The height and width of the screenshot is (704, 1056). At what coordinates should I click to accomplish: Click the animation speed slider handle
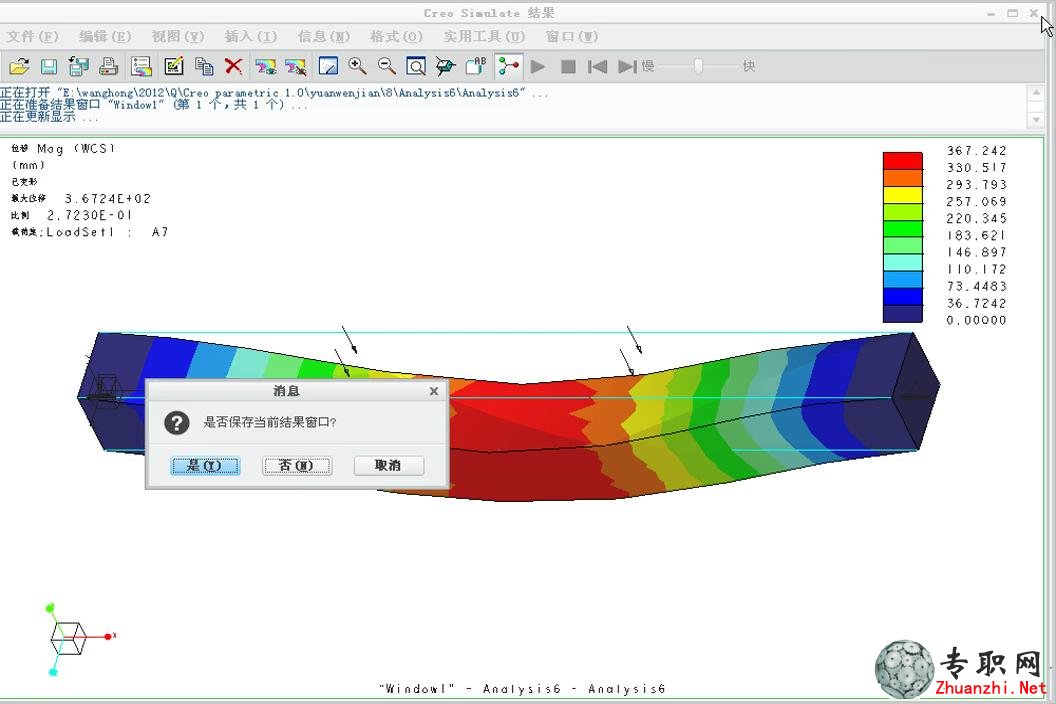[698, 66]
